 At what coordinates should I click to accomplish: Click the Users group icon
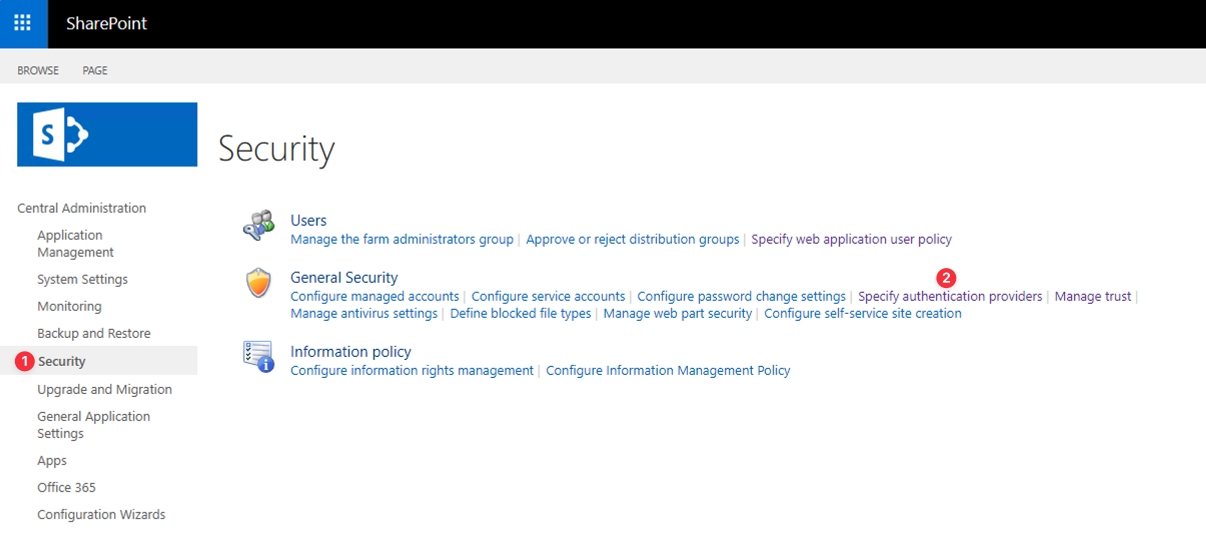coord(259,227)
